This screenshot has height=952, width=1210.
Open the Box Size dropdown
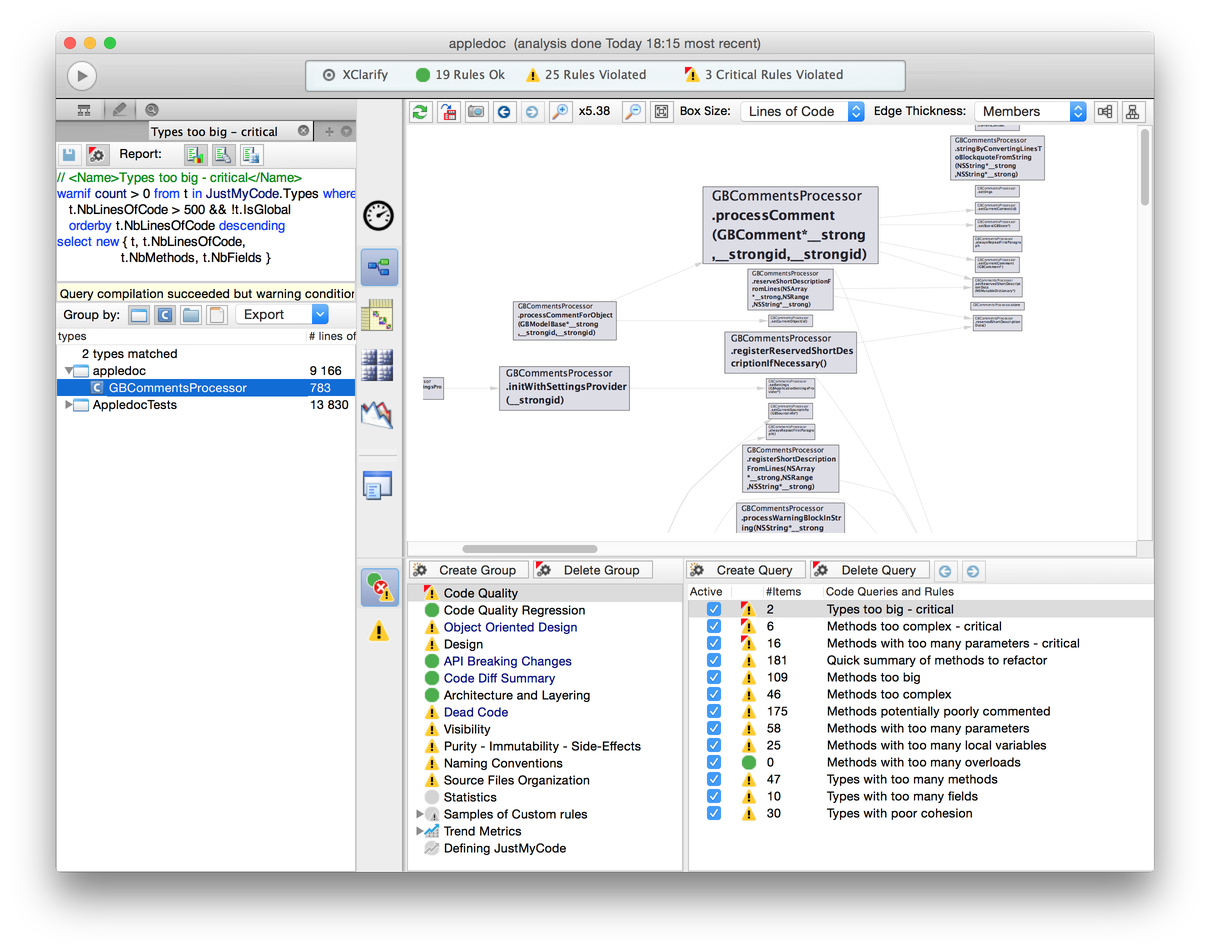[802, 112]
